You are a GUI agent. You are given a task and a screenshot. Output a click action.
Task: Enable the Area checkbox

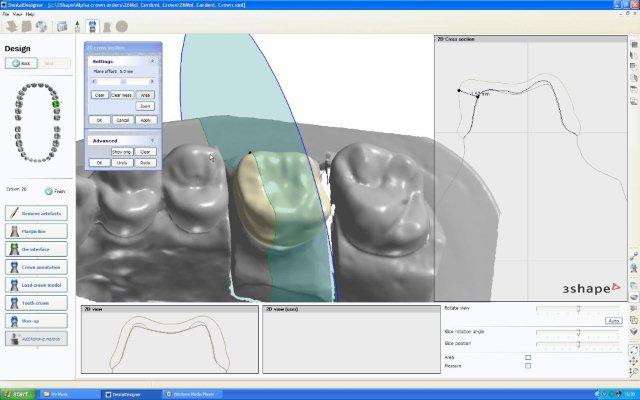pyautogui.click(x=528, y=357)
